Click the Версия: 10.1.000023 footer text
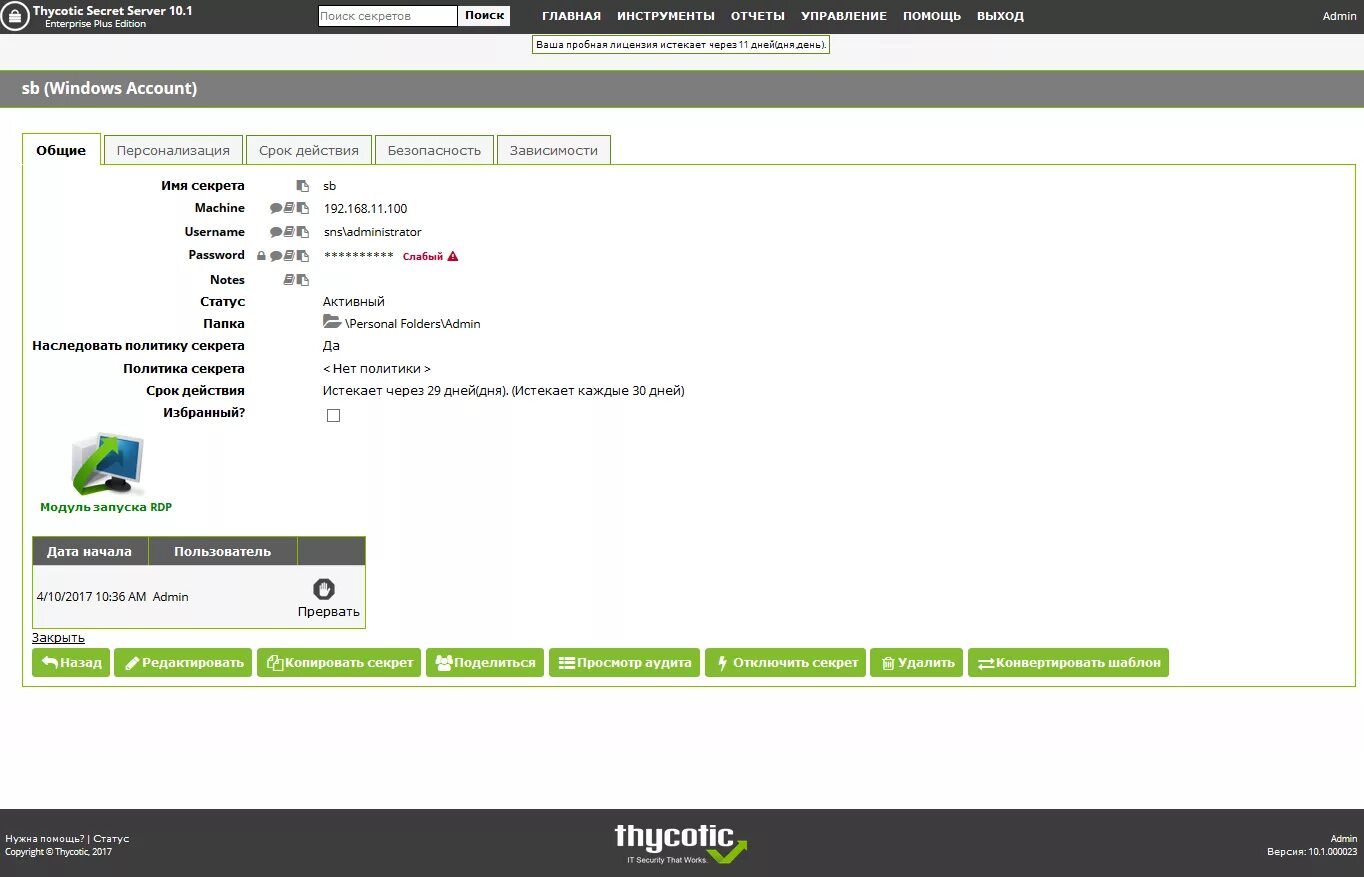 click(1312, 852)
